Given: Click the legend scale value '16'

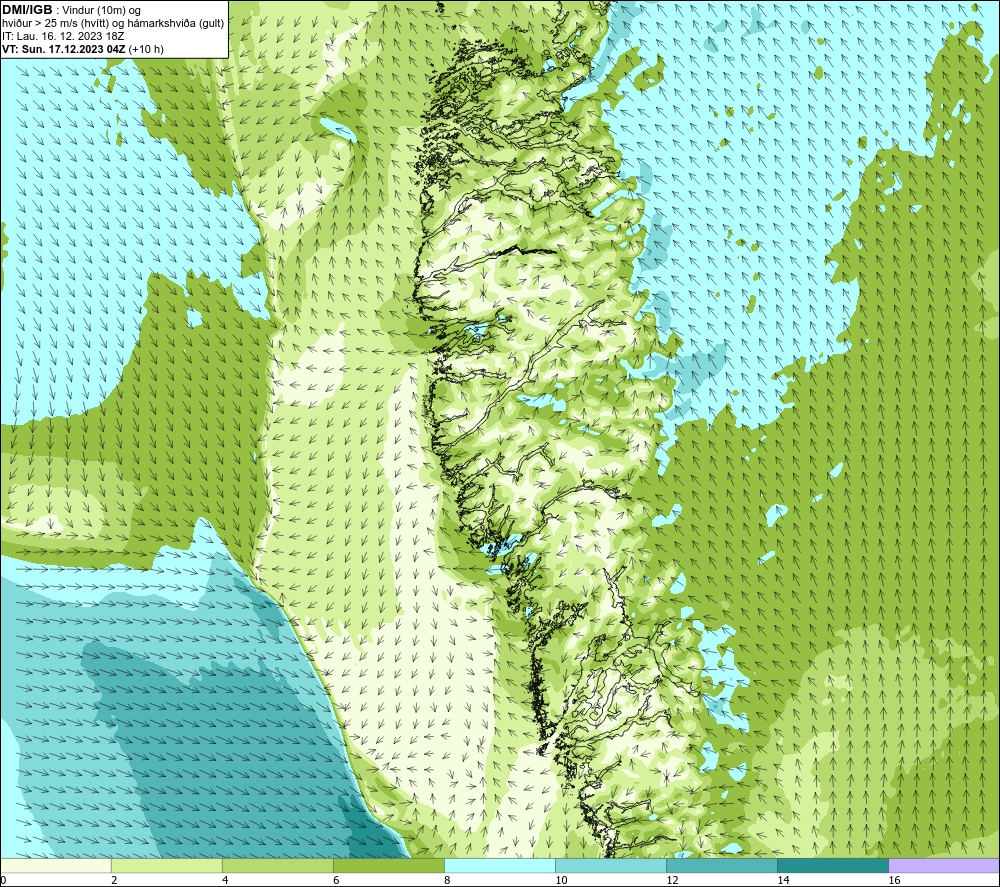Looking at the screenshot, I should [x=894, y=881].
